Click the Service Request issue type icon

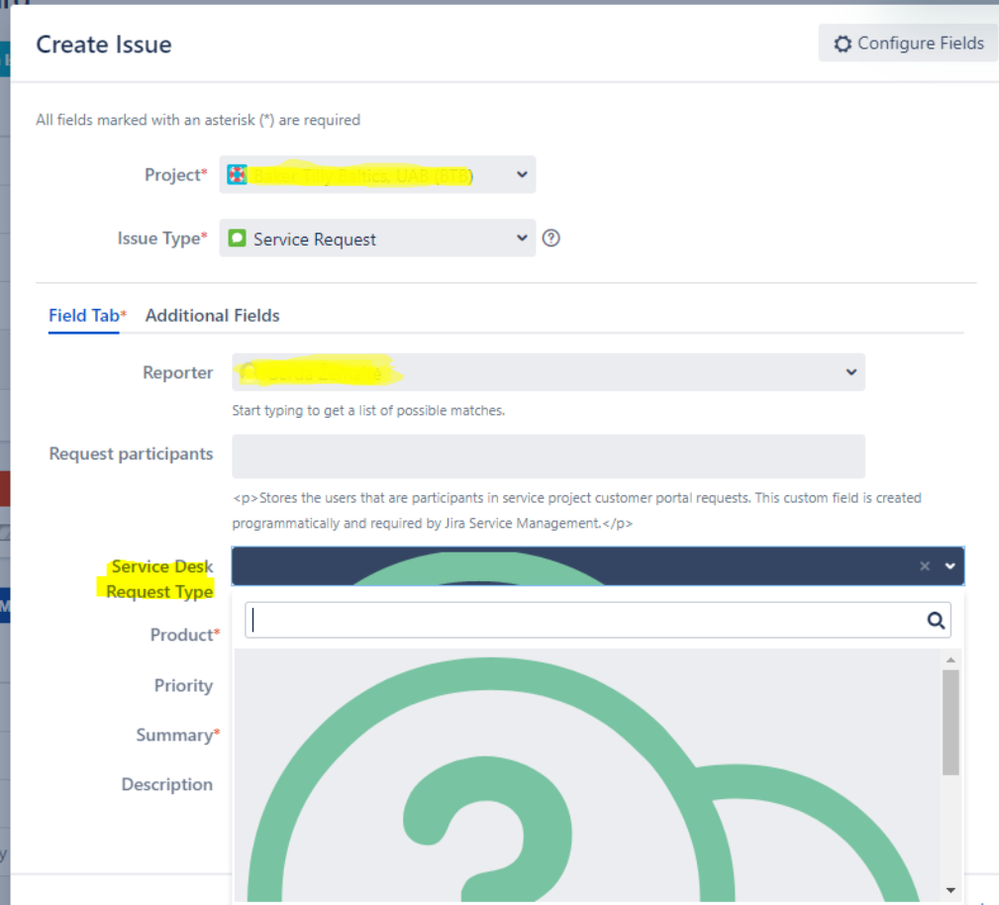click(x=237, y=238)
